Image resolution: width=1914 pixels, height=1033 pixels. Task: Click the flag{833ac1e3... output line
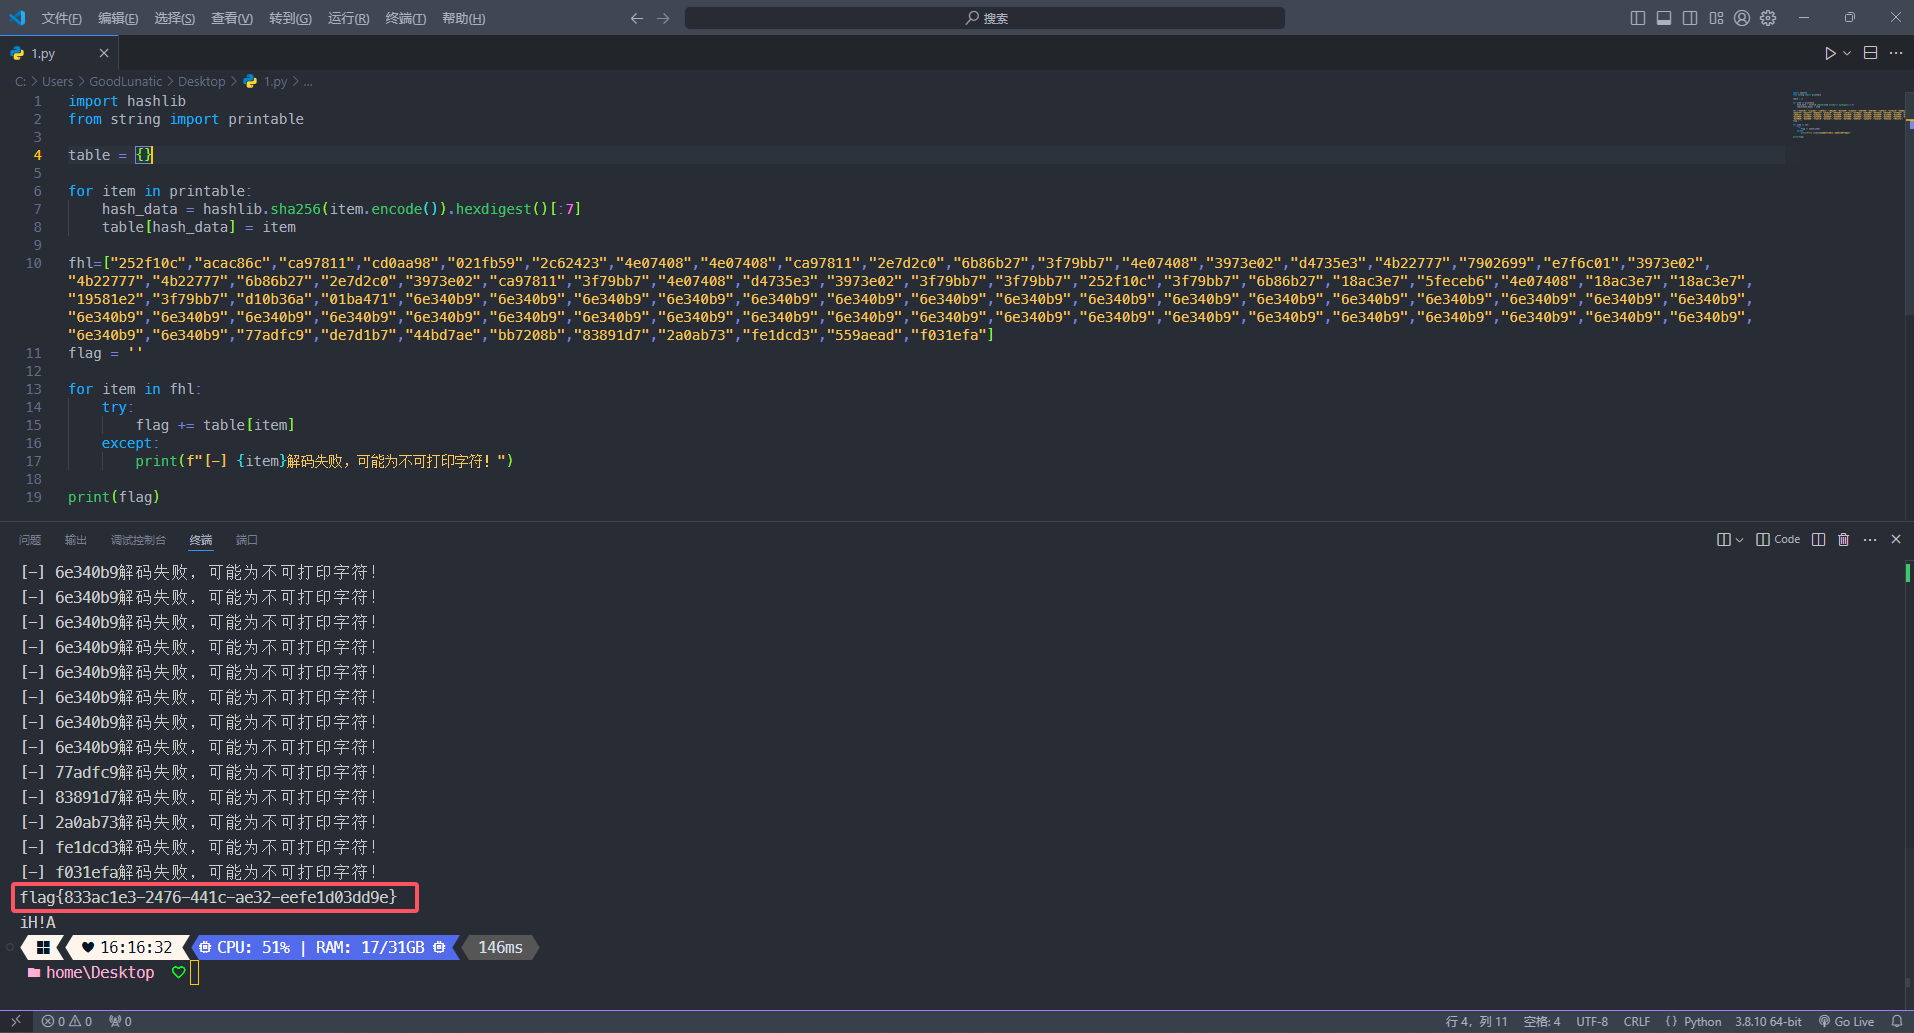[x=208, y=897]
